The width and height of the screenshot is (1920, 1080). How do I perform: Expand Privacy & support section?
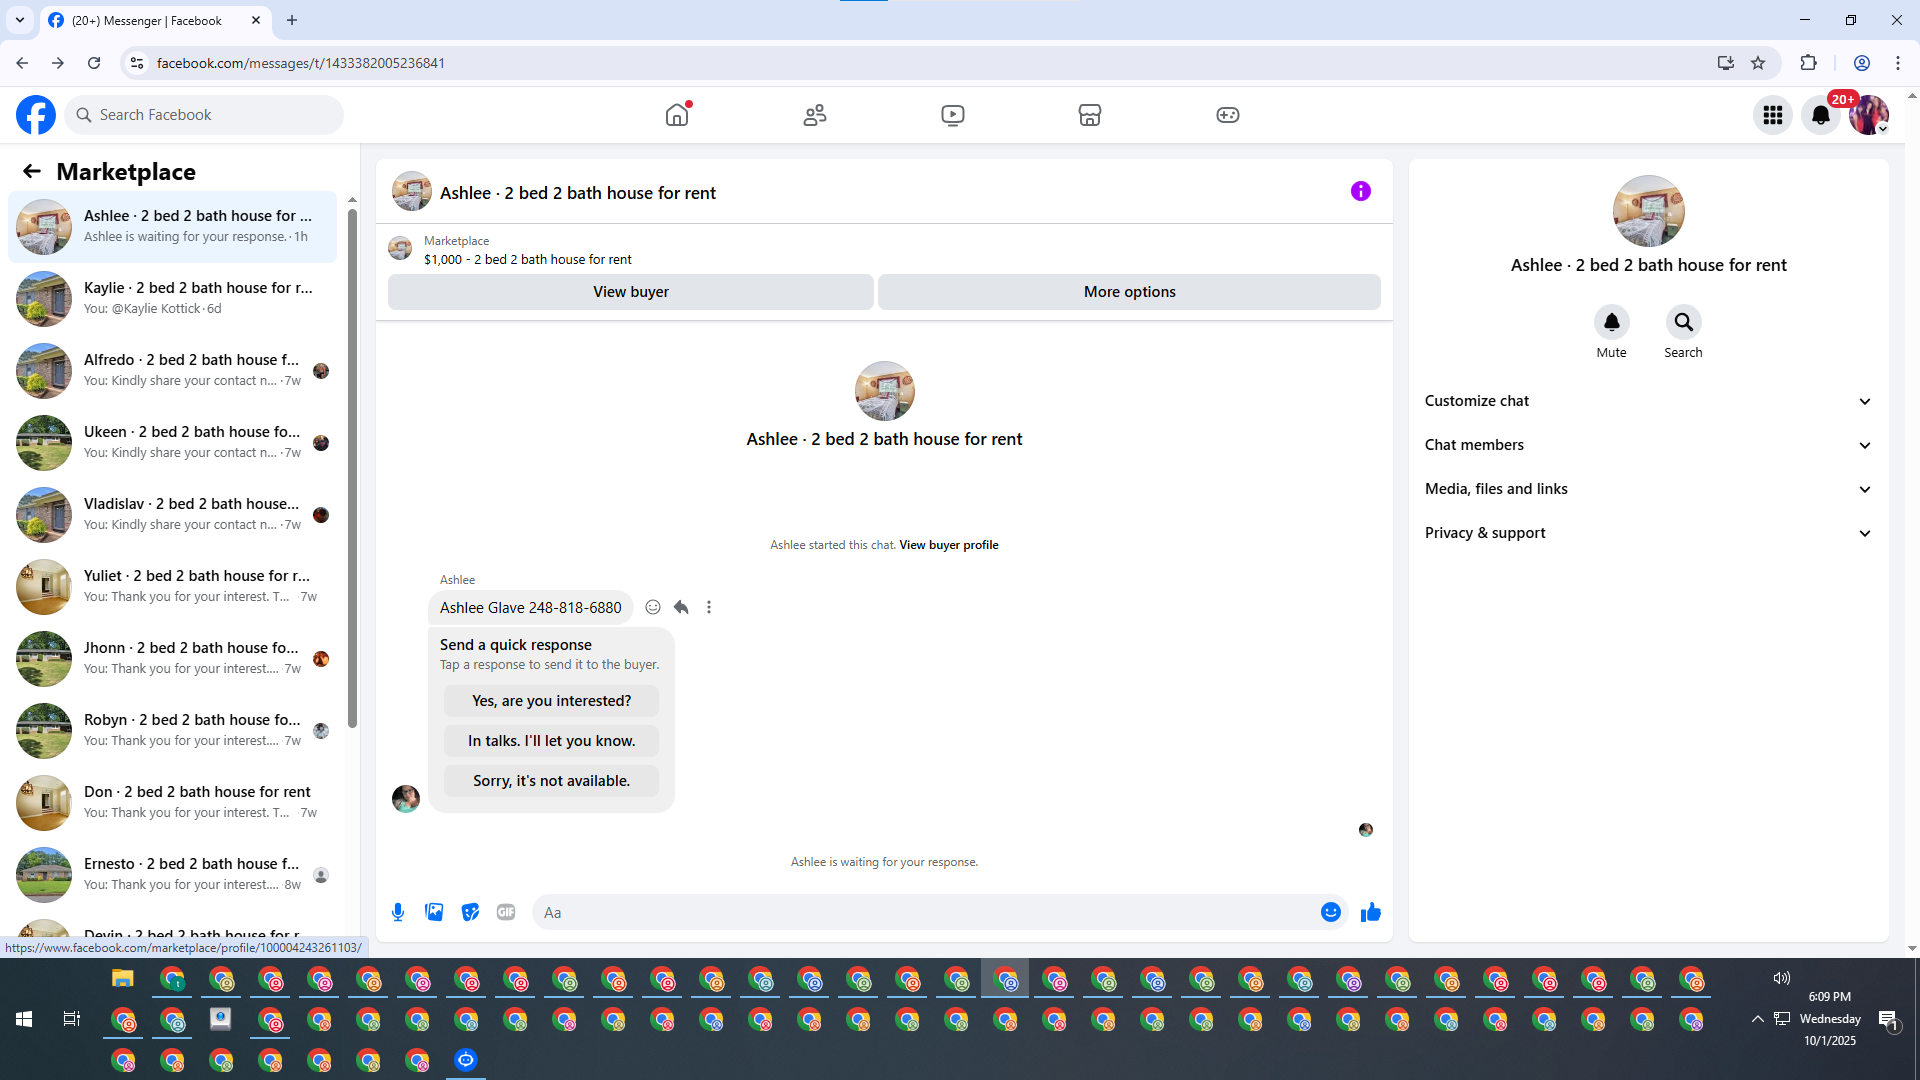click(1649, 533)
